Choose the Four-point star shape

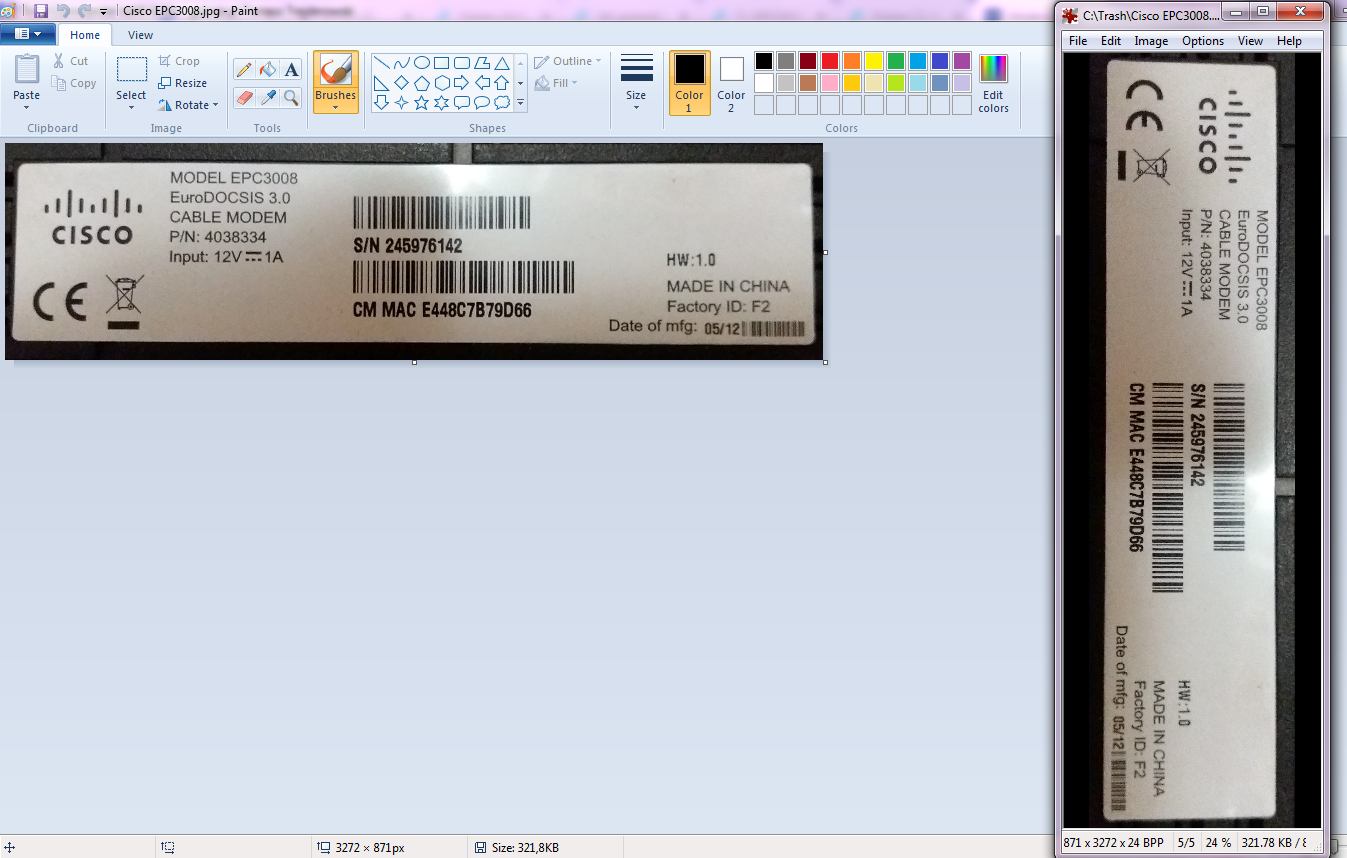coord(401,102)
